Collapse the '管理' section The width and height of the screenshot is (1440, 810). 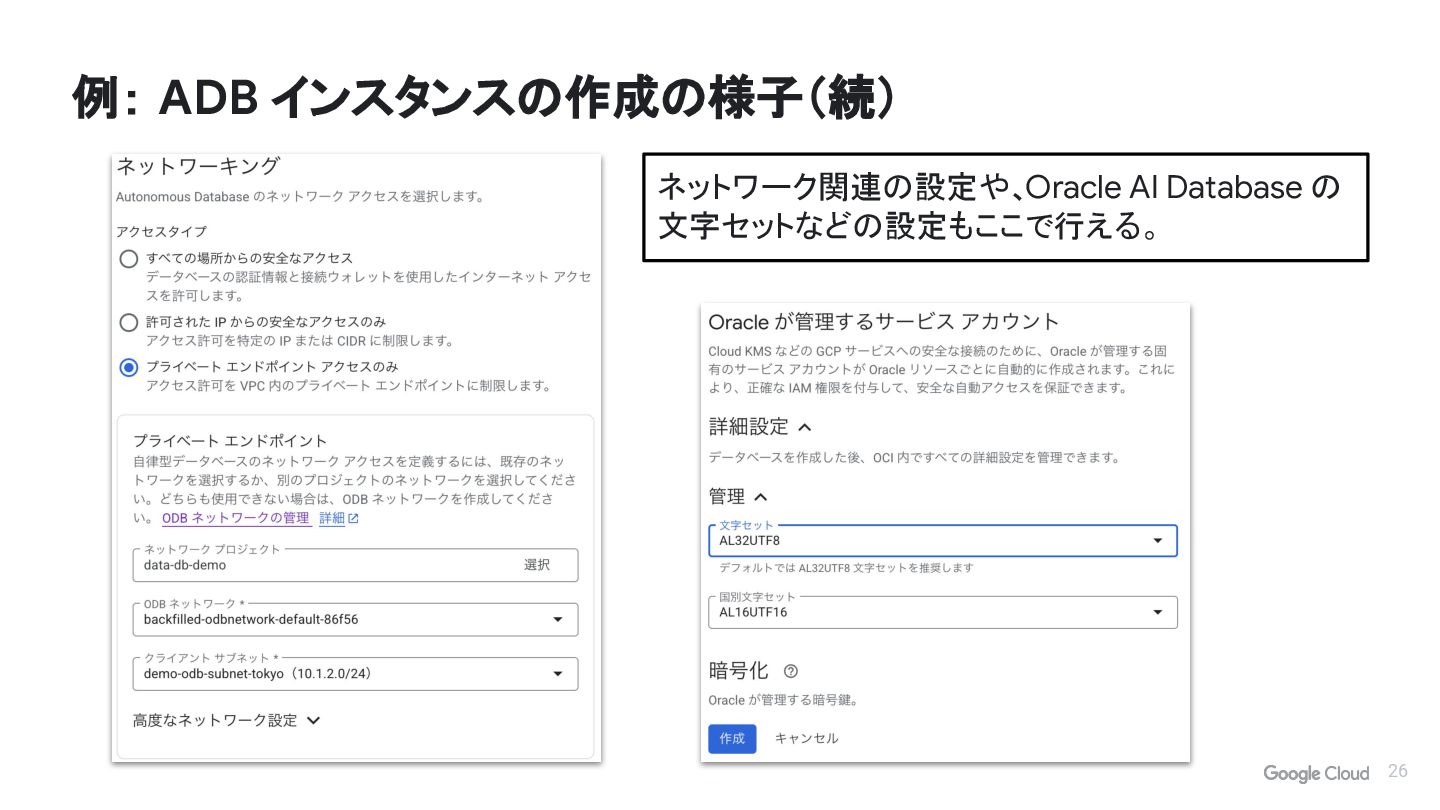(x=738, y=496)
